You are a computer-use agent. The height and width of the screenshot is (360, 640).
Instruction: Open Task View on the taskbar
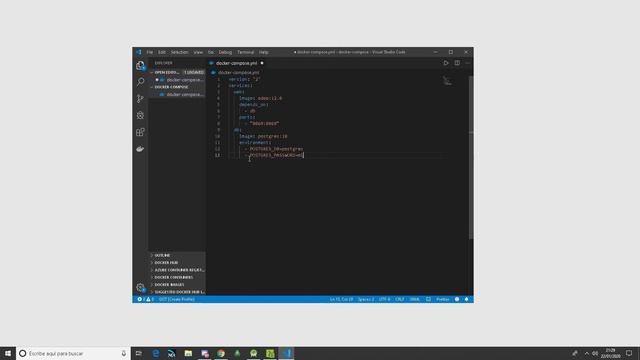[x=139, y=353]
